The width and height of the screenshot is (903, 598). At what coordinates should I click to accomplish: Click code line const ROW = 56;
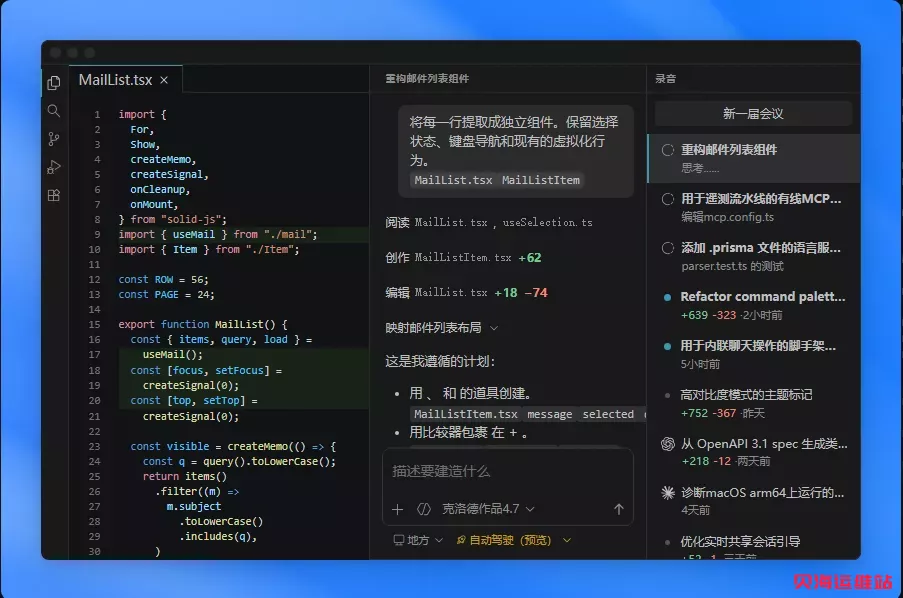point(164,279)
